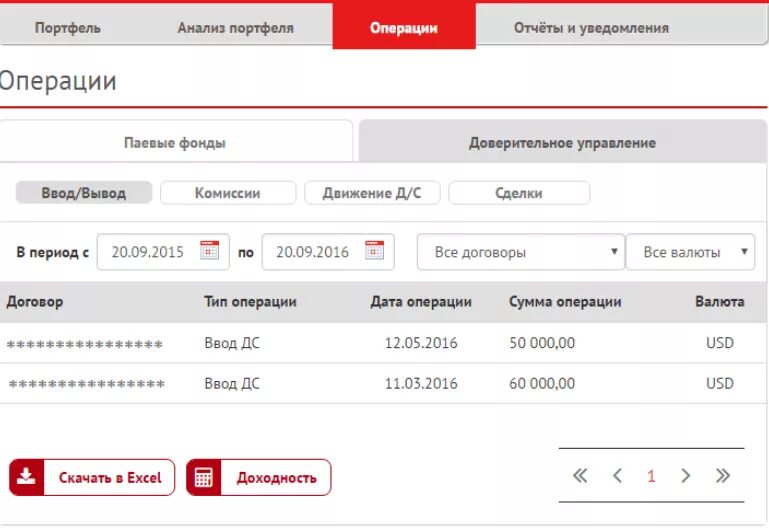The width and height of the screenshot is (769, 528).
Task: Open Отчёты и уведомления tab
Action: click(x=591, y=27)
